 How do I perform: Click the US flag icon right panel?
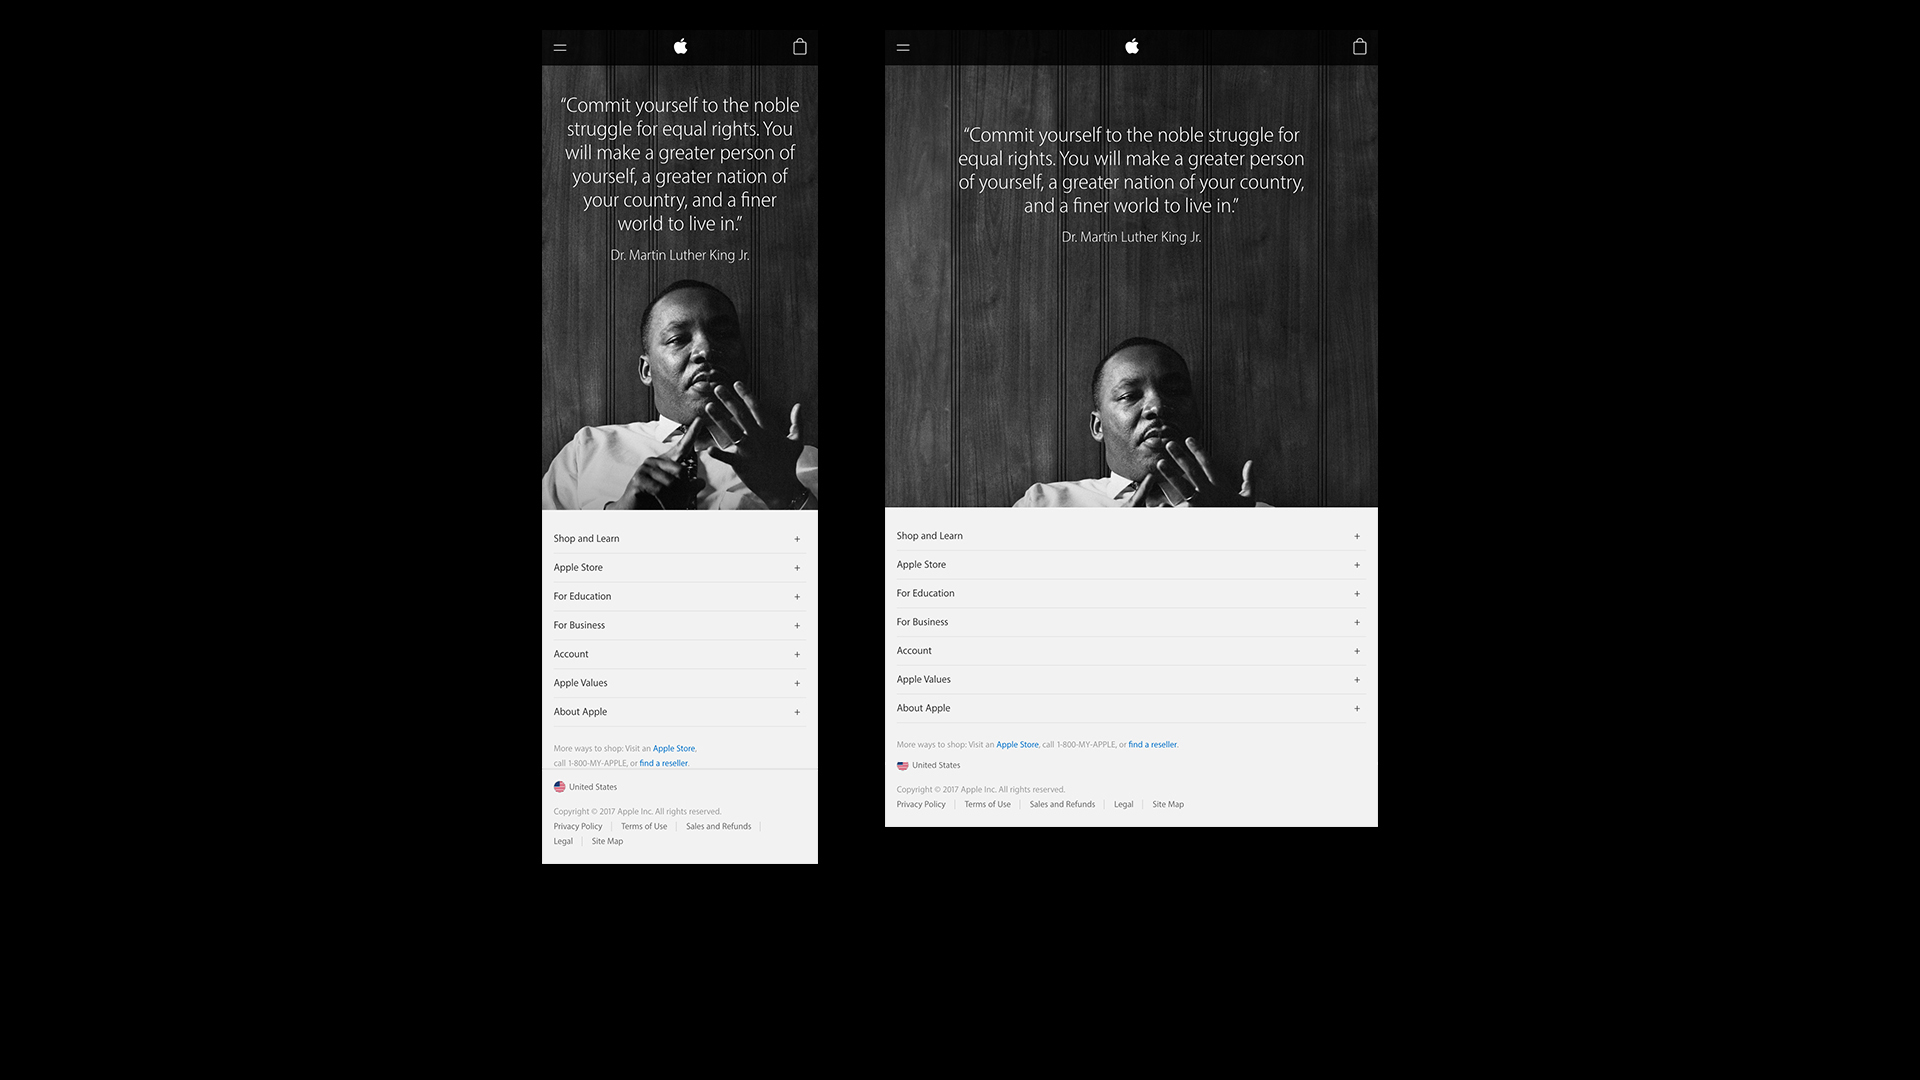click(x=902, y=765)
